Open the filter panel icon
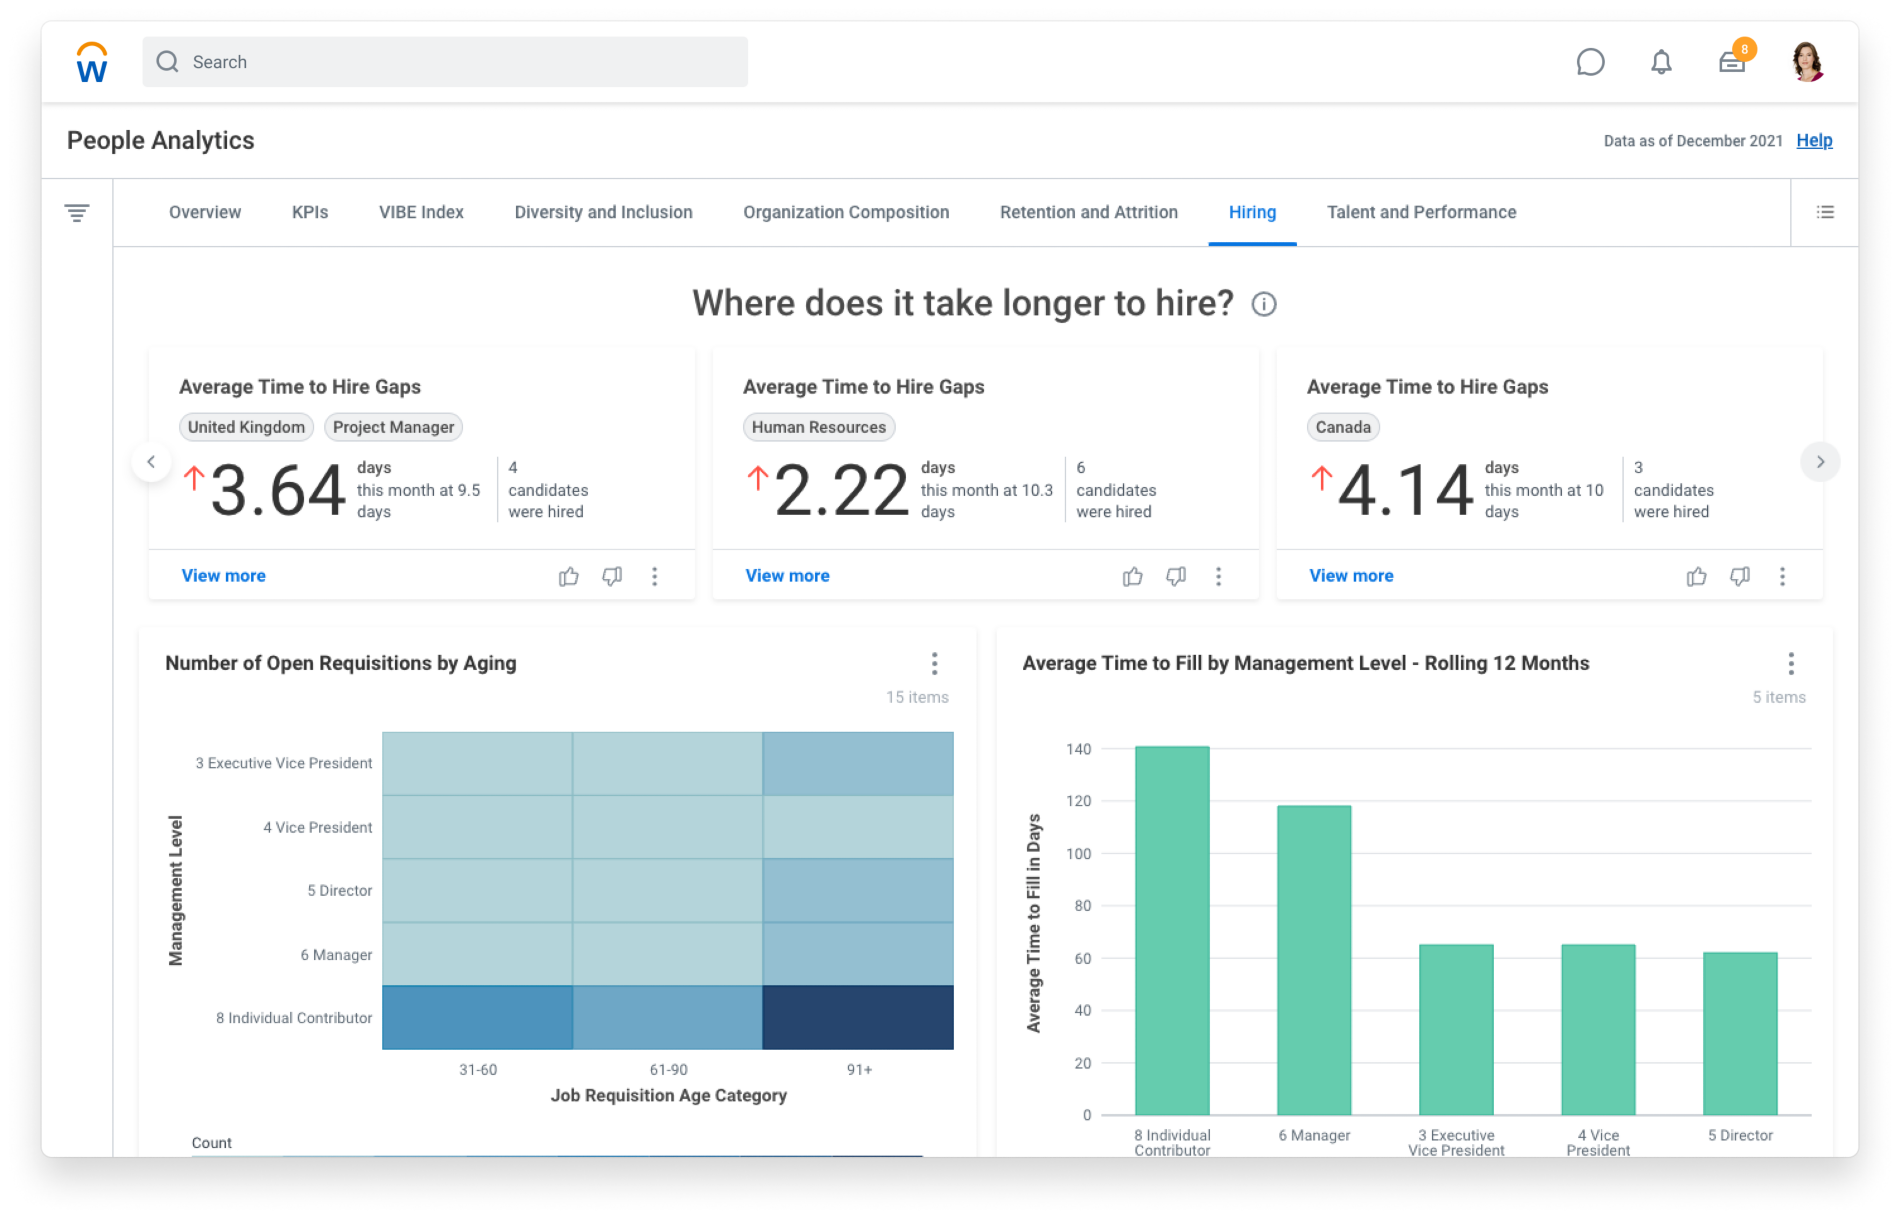This screenshot has height=1219, width=1900. [78, 212]
